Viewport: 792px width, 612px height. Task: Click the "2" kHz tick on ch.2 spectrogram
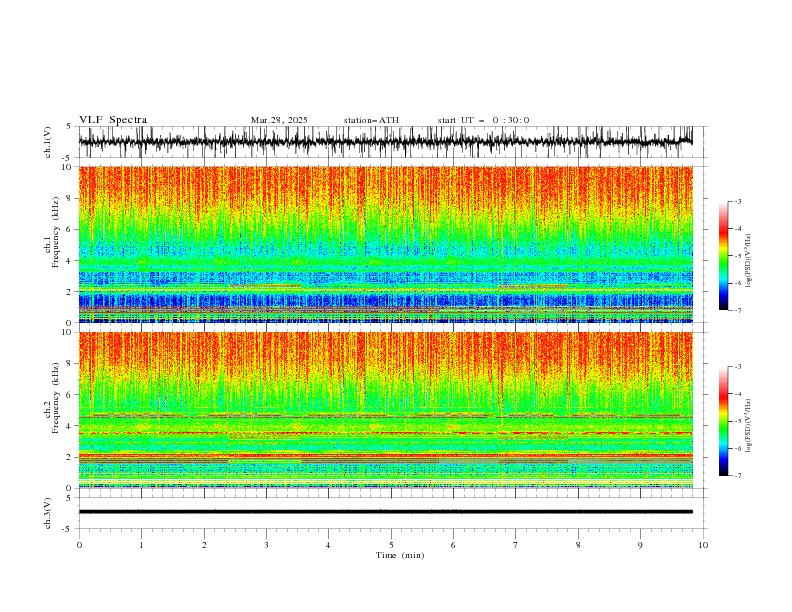[71, 457]
